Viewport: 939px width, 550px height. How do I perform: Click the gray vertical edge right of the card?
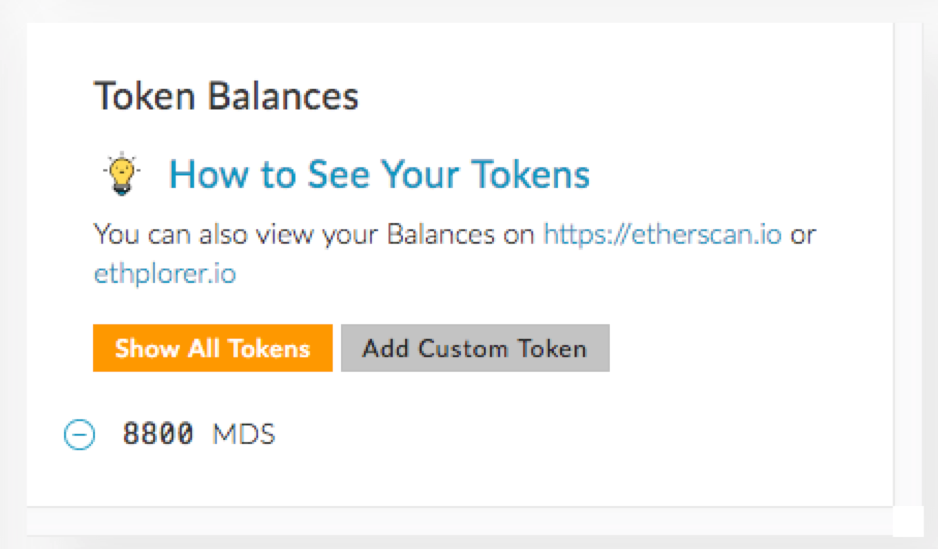pos(907,260)
